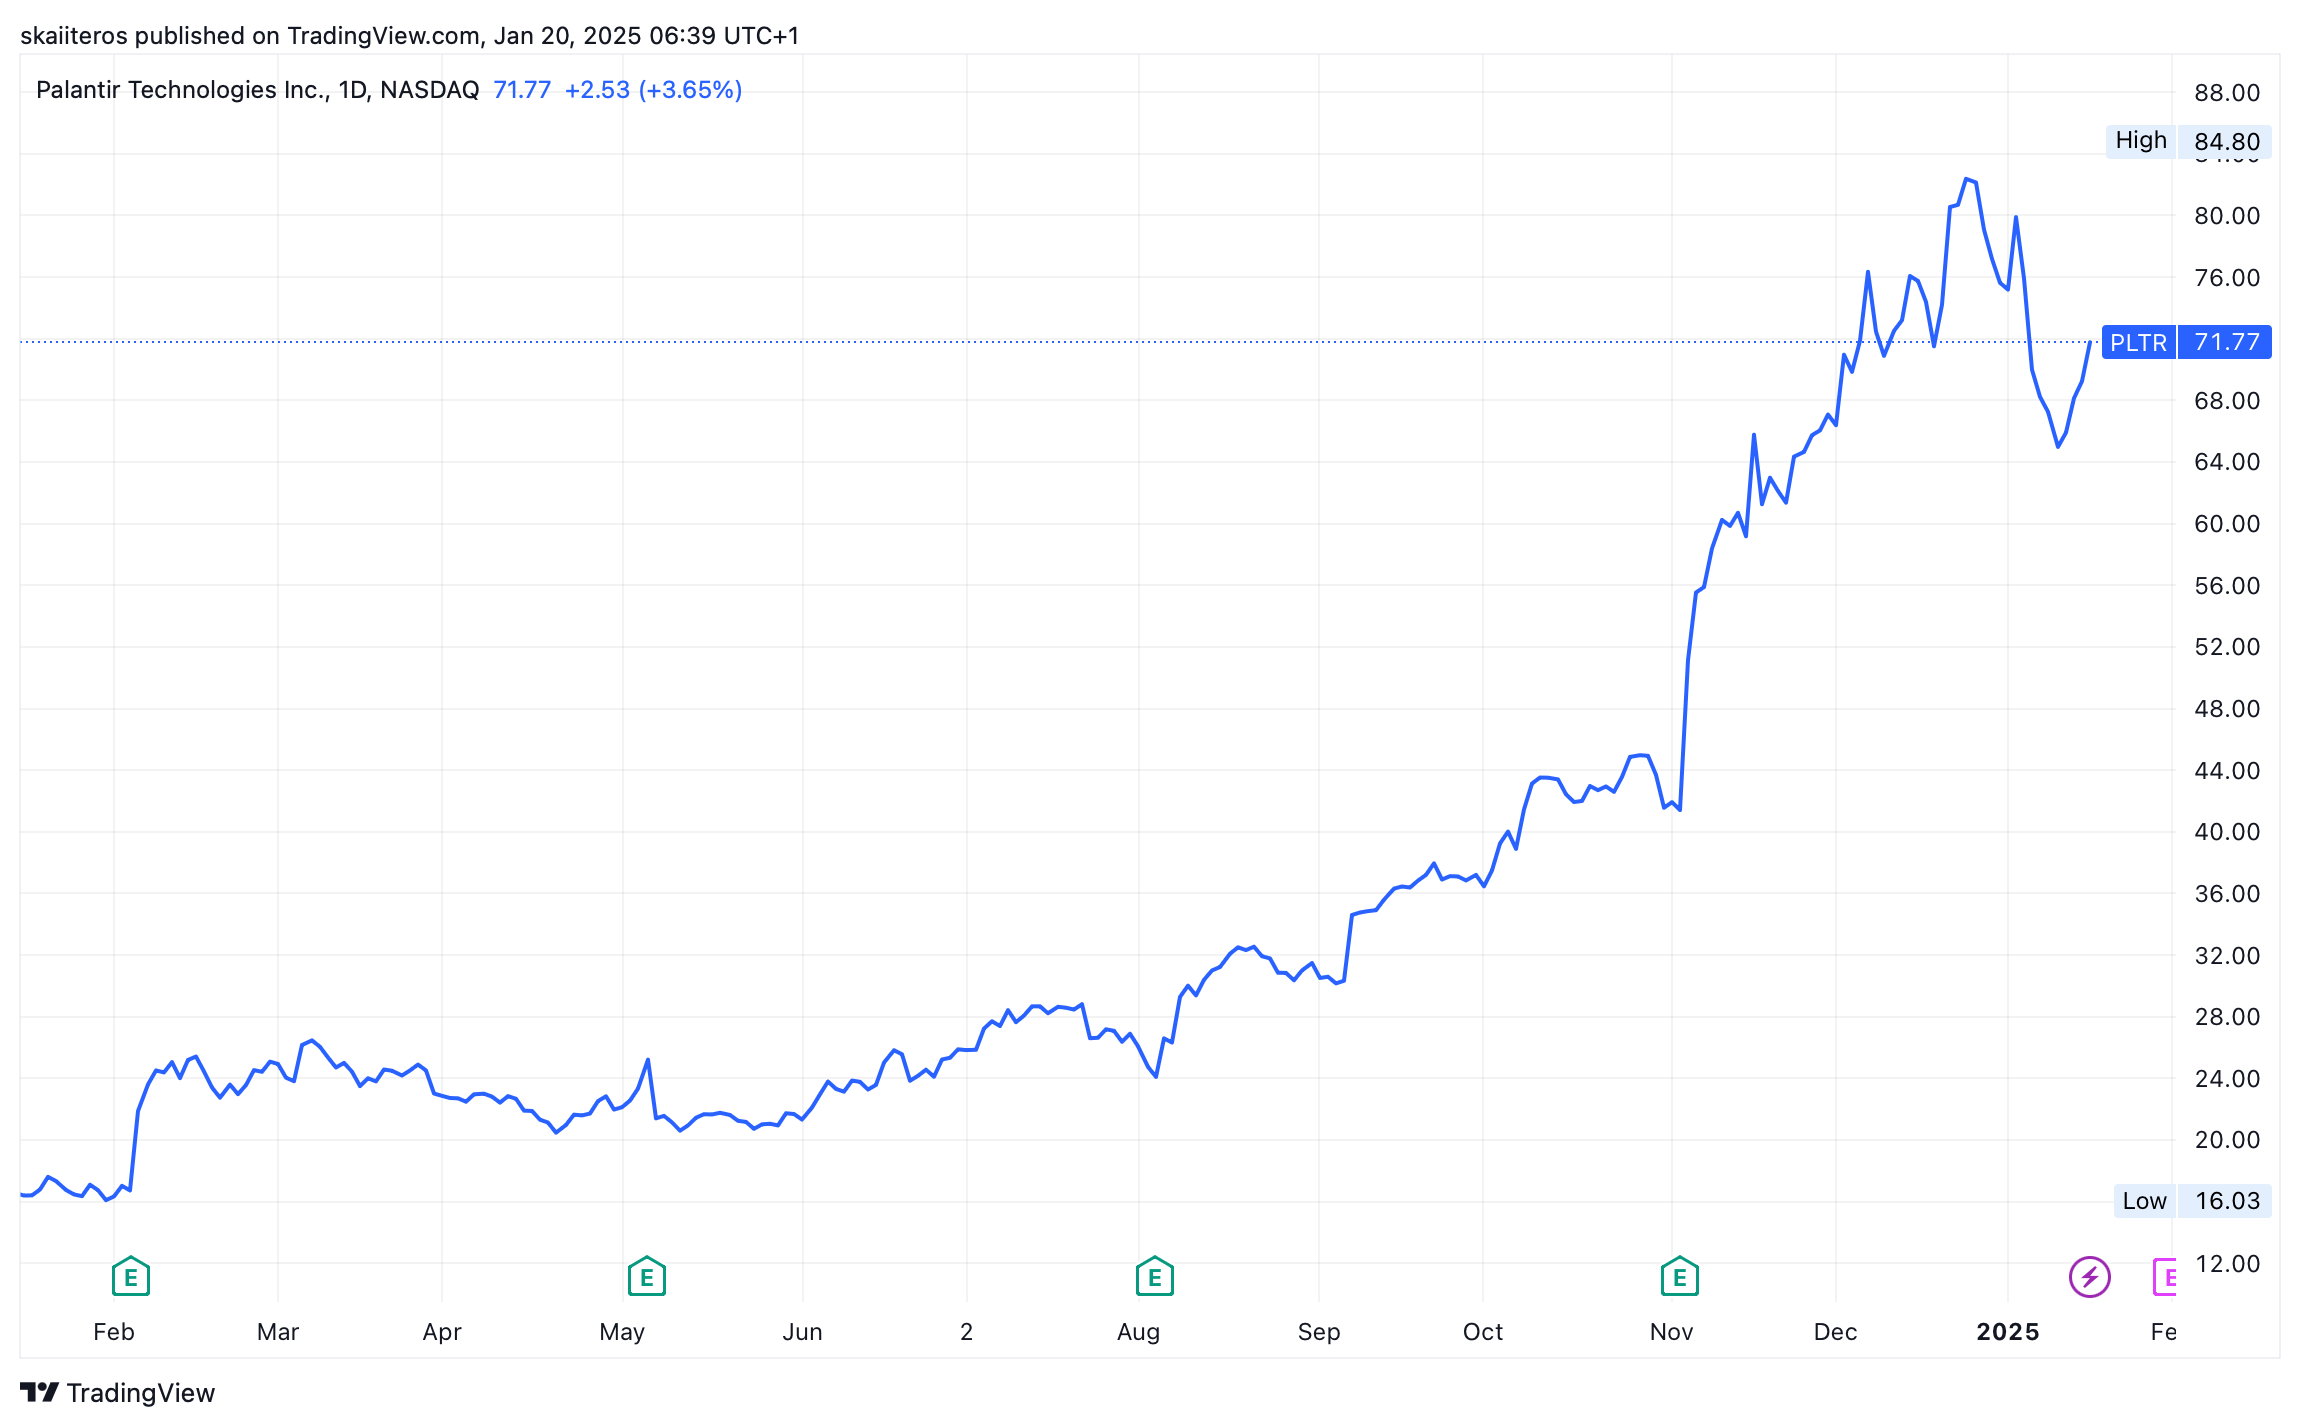The image size is (2300, 1428).
Task: Click the 76.00 price axis label
Action: pyautogui.click(x=2227, y=278)
